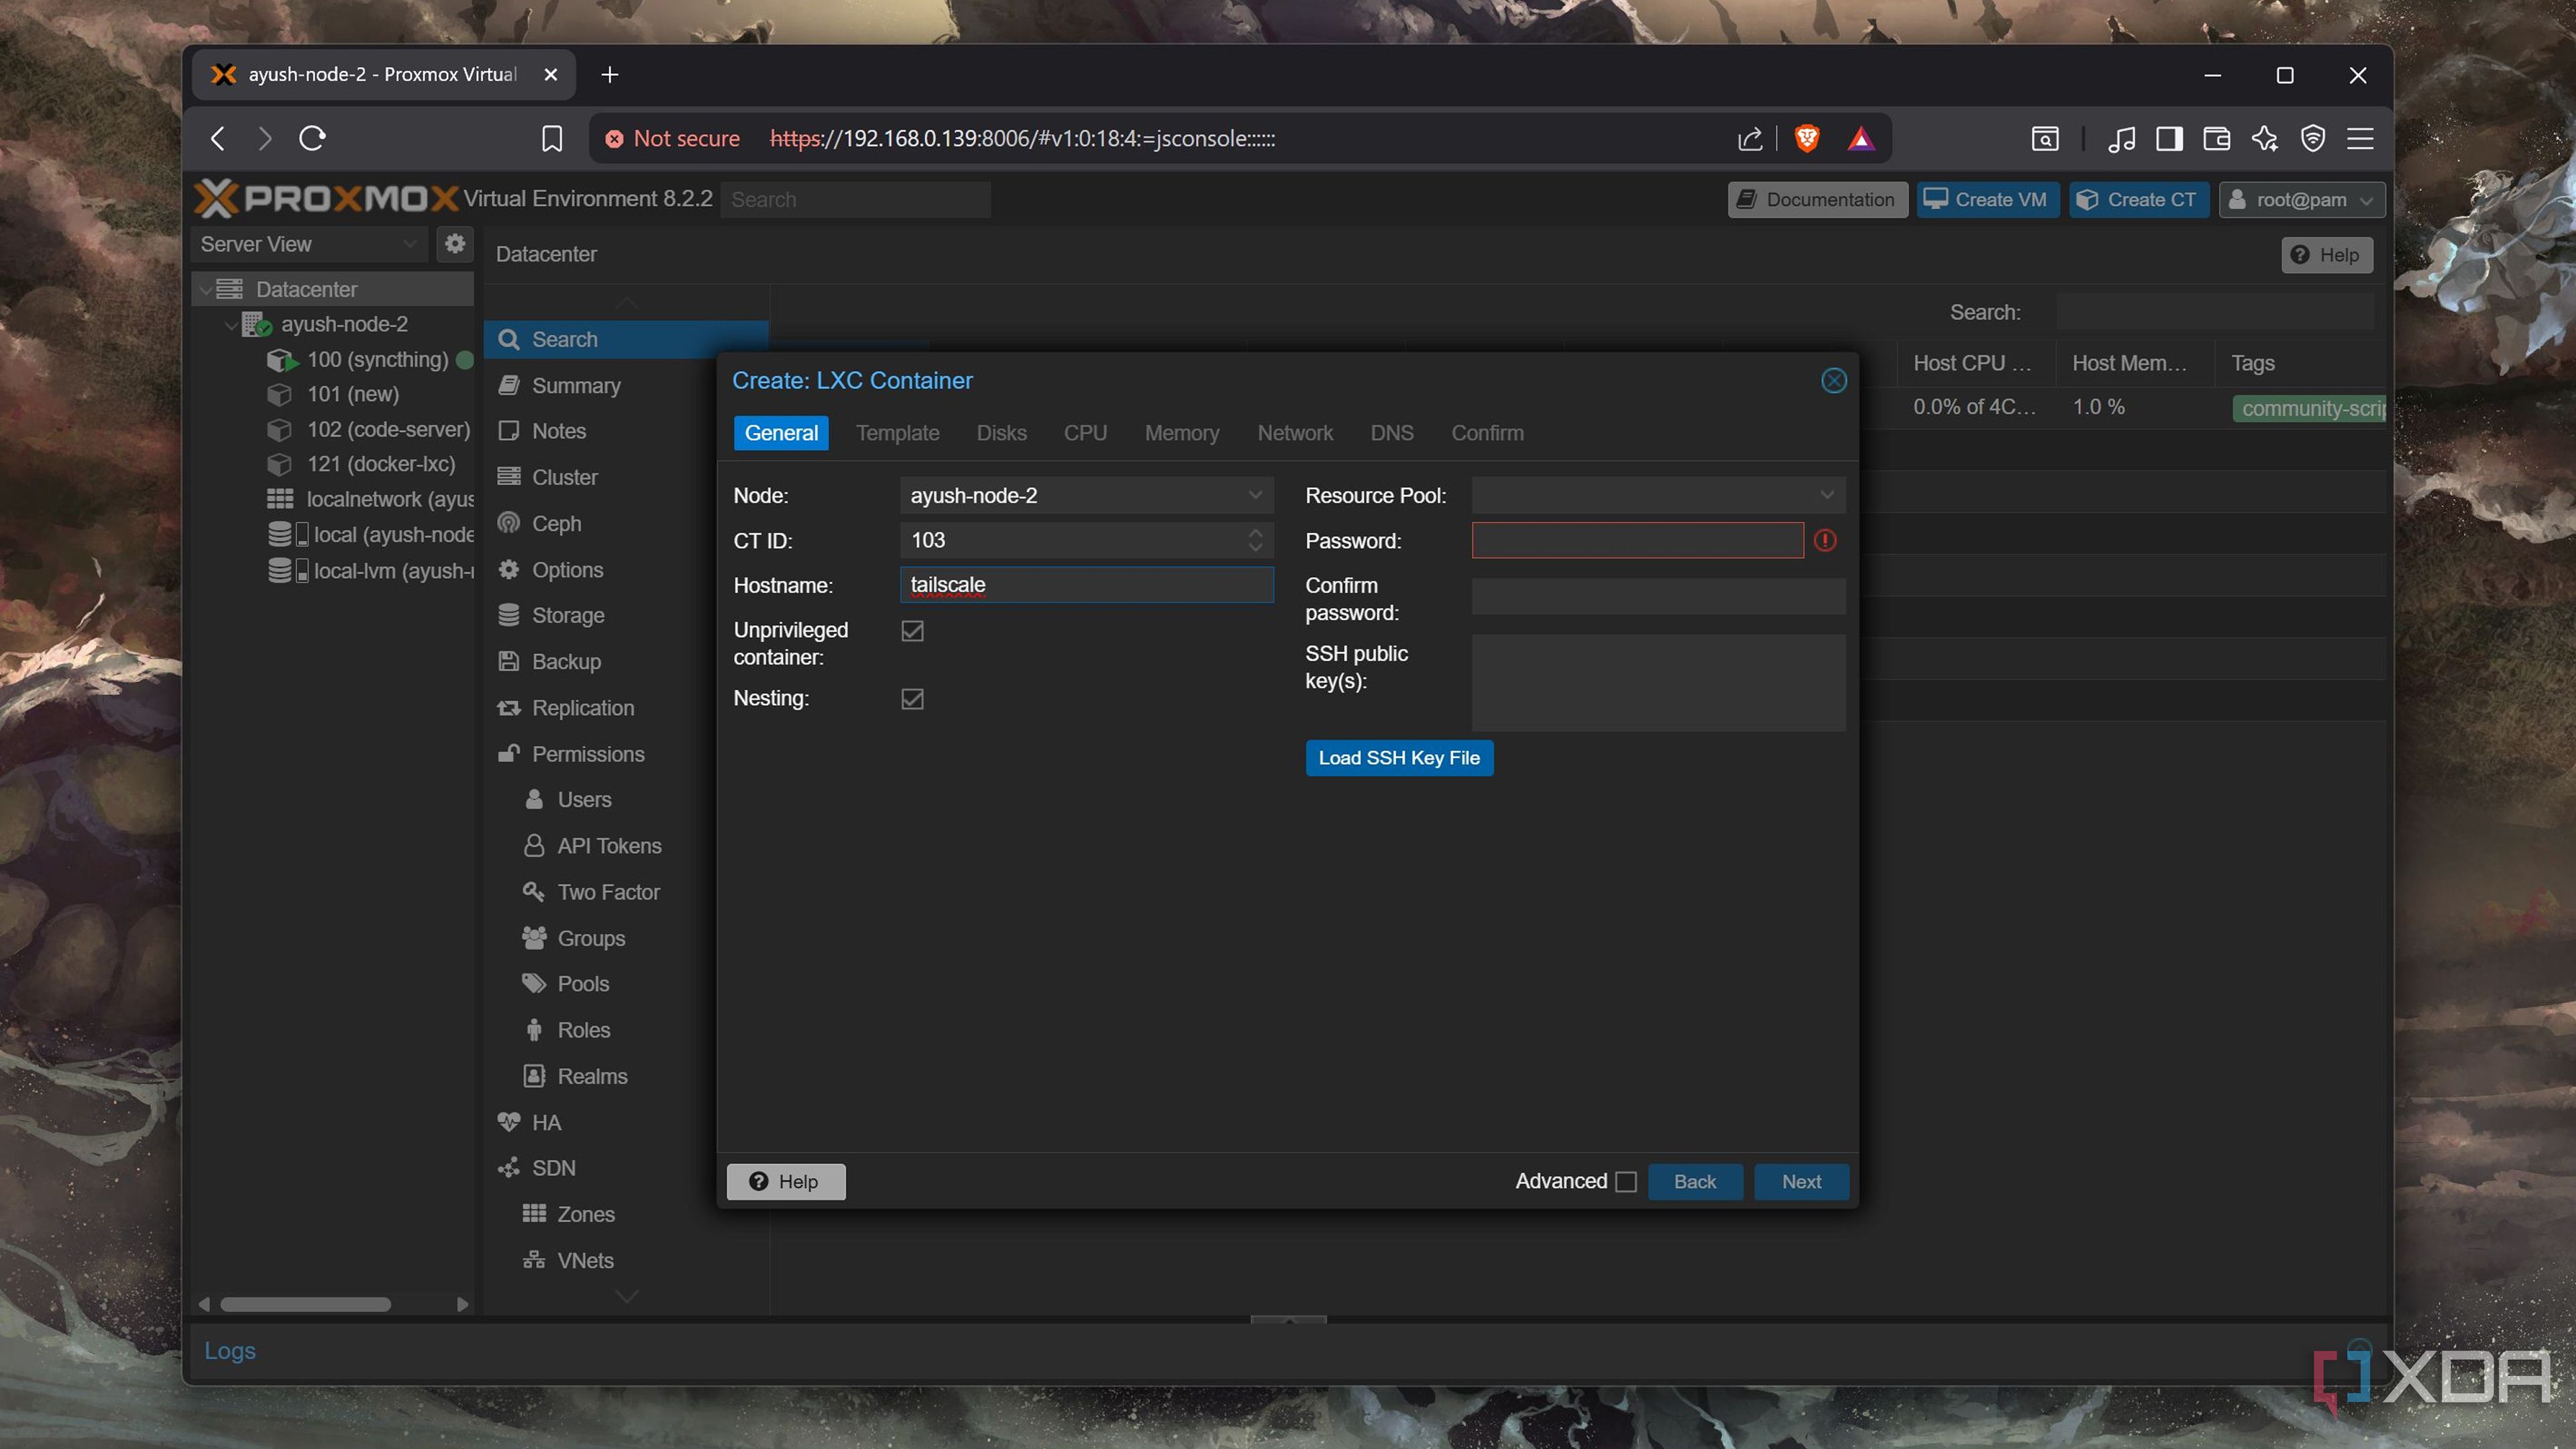Switch to the DNS tab

pyautogui.click(x=1392, y=434)
